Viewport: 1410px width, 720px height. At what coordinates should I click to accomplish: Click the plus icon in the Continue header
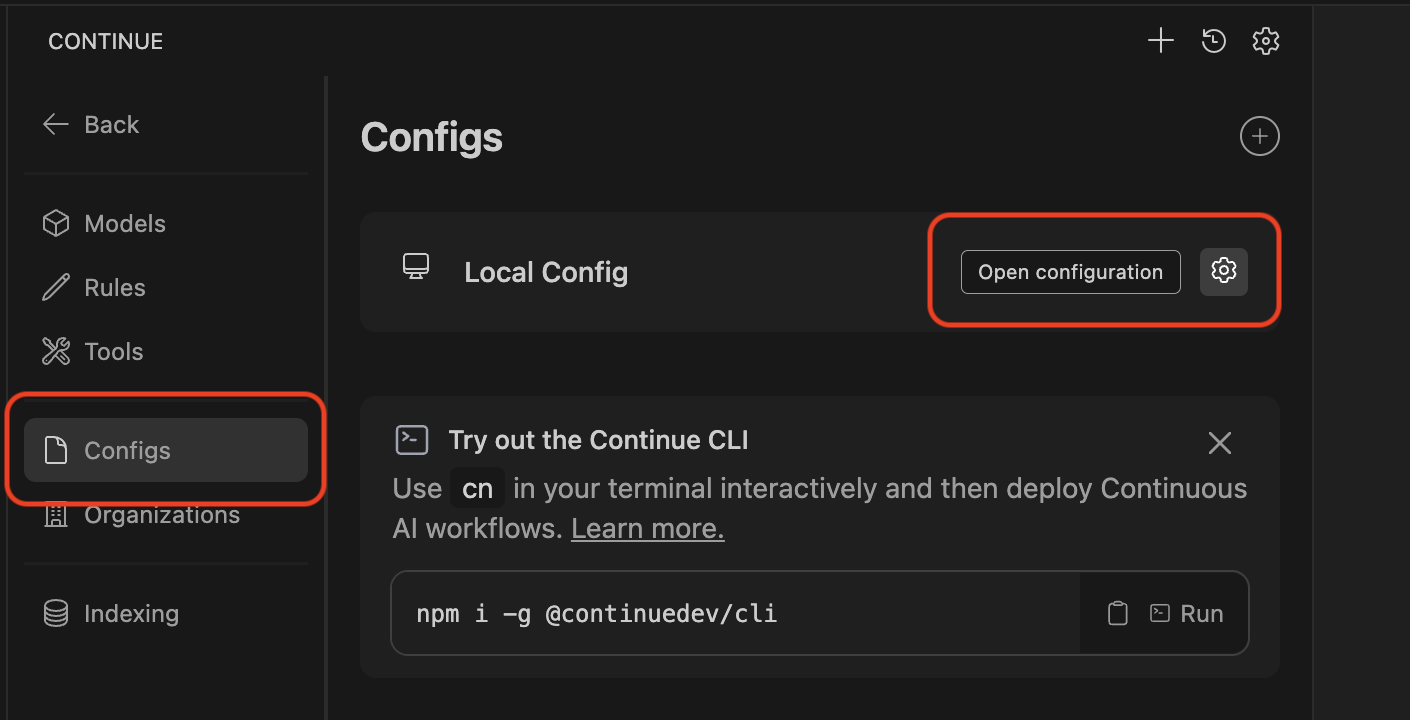point(1160,41)
